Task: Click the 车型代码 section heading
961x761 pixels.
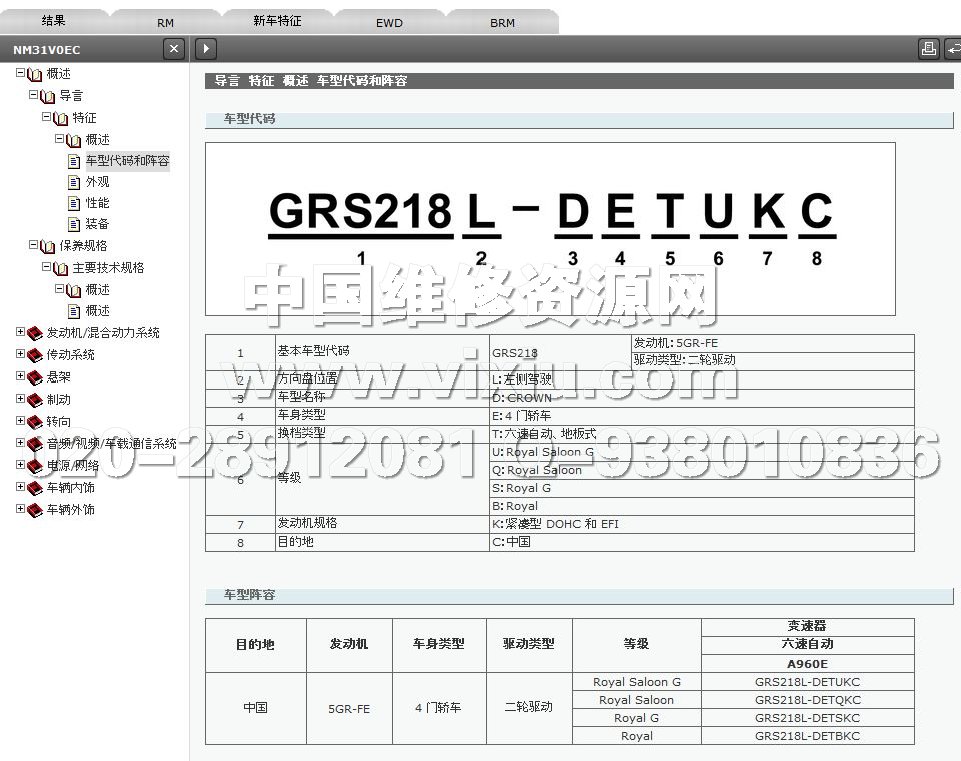Action: [249, 119]
